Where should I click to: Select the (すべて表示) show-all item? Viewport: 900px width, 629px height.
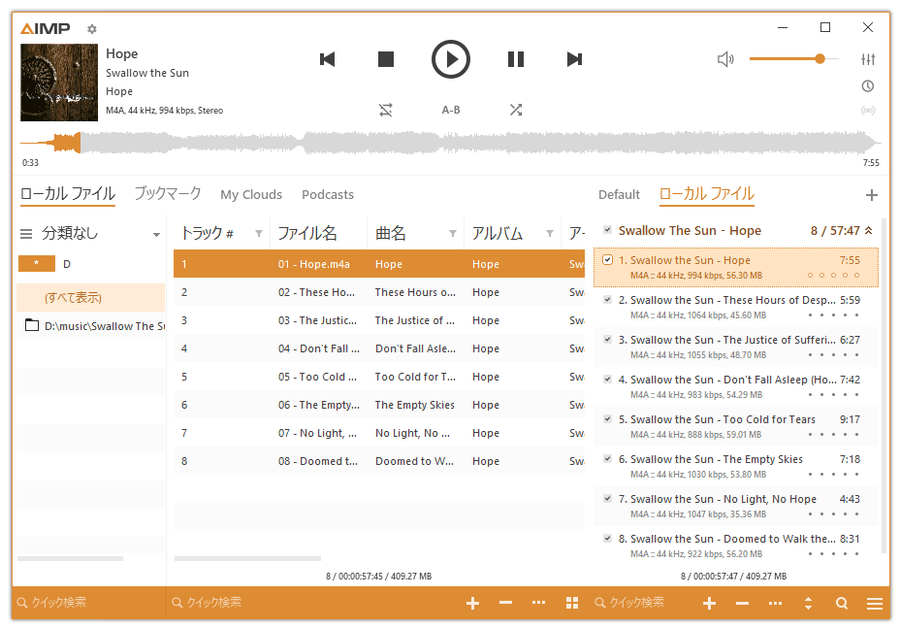pos(91,297)
